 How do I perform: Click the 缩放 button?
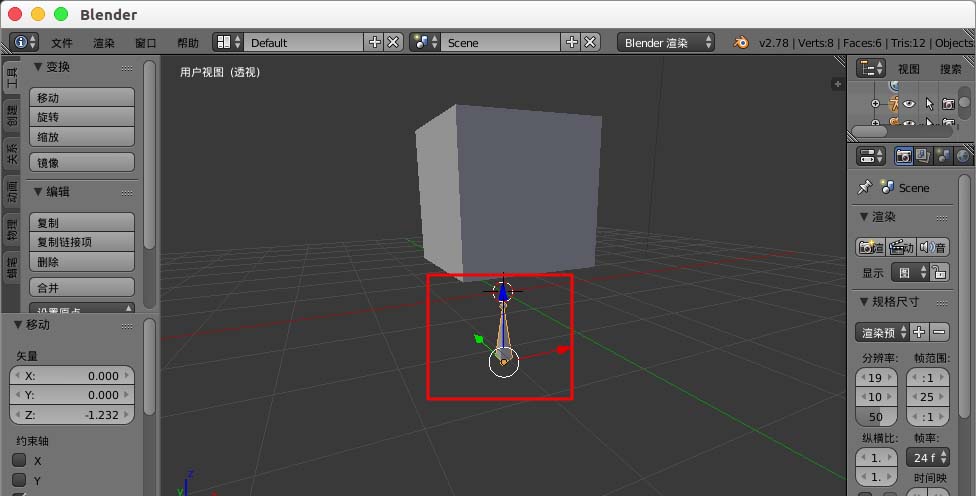82,137
